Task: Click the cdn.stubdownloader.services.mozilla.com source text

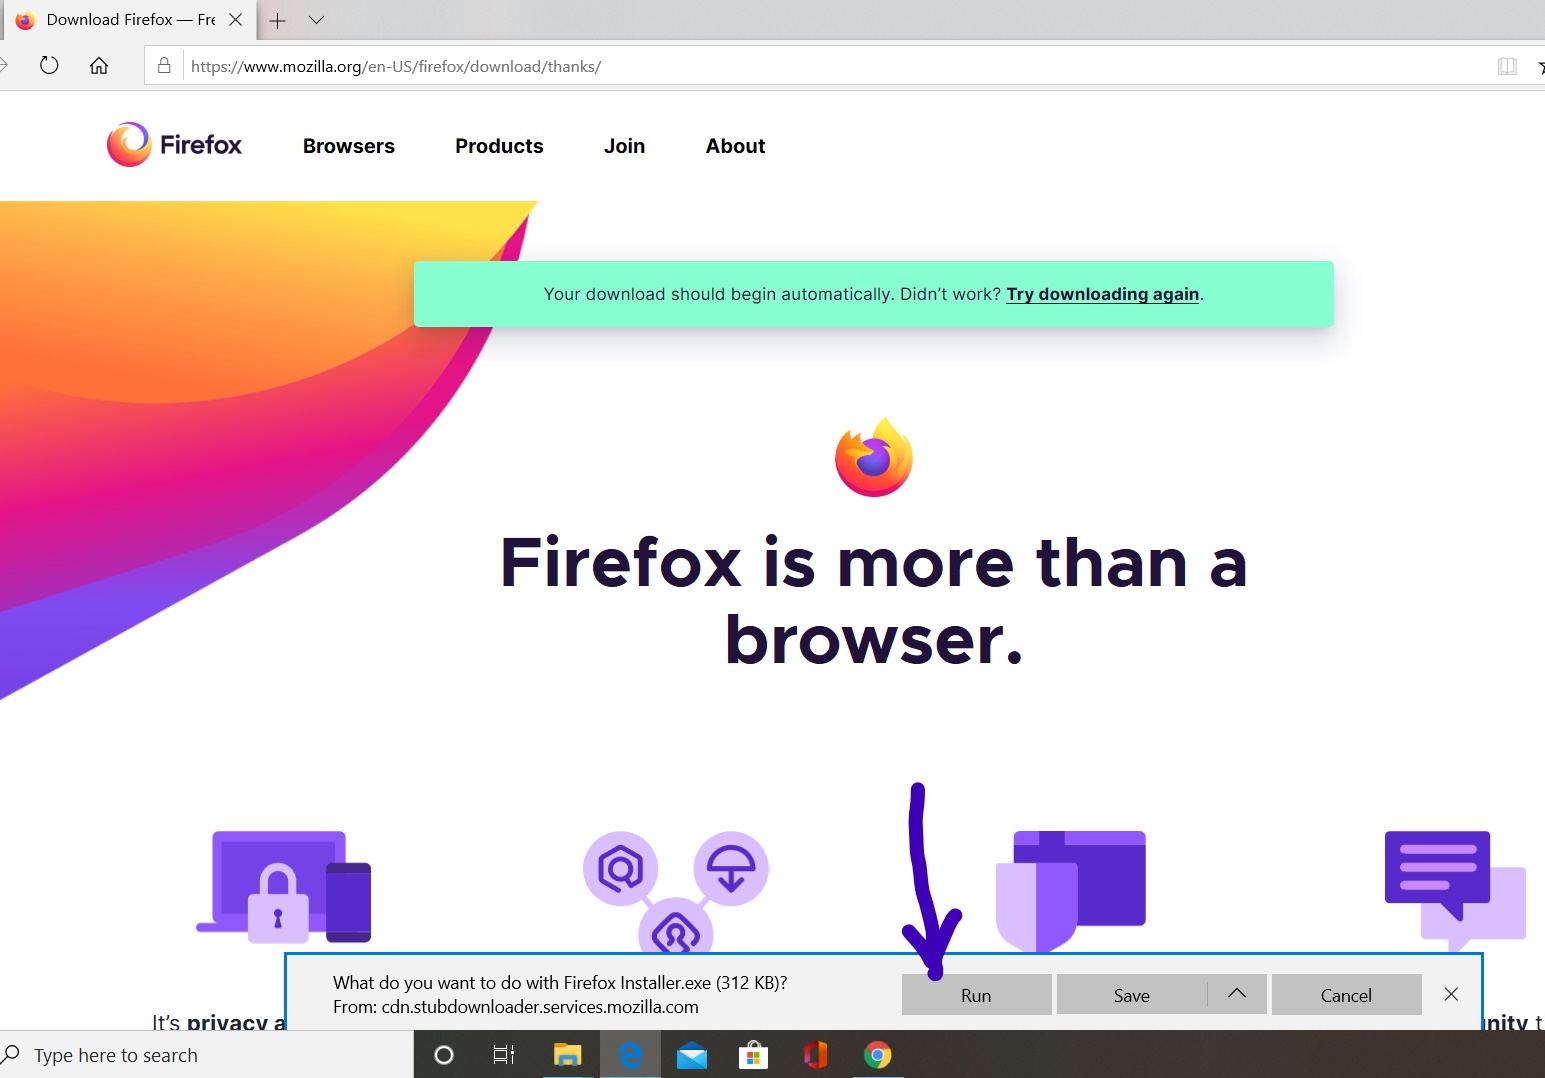Action: coord(540,1007)
